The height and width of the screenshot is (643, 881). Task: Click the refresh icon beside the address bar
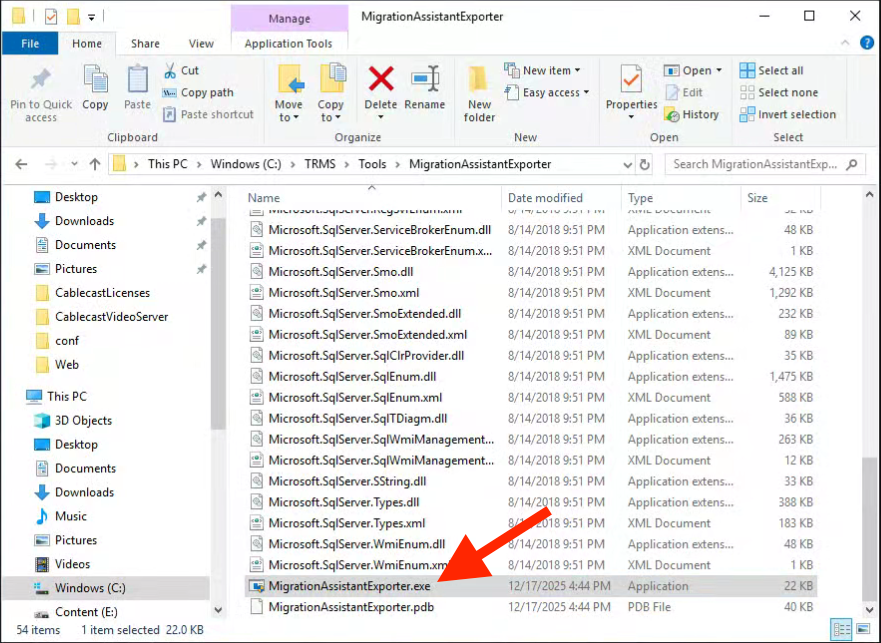[645, 164]
